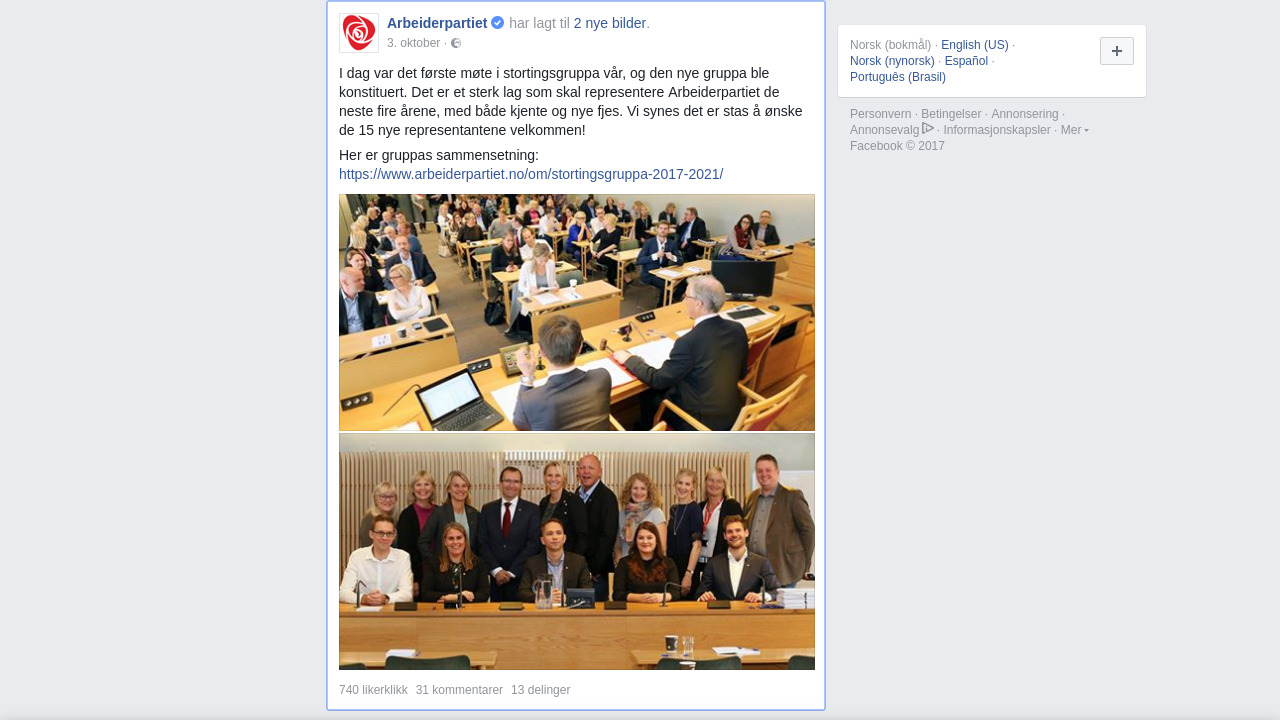Click the public globe privacy icon

coord(456,43)
